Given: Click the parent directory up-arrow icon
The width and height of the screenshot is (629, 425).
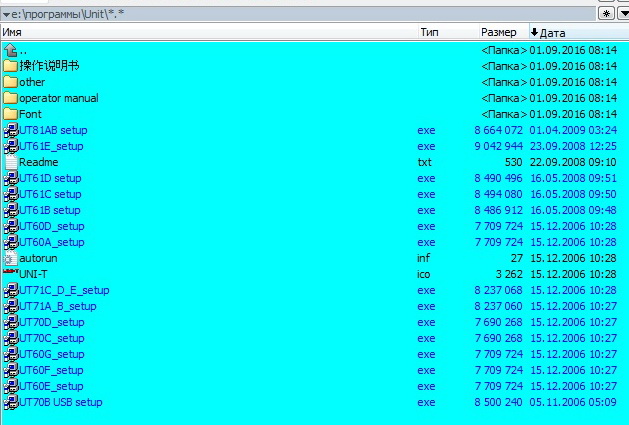Looking at the screenshot, I should pos(11,50).
